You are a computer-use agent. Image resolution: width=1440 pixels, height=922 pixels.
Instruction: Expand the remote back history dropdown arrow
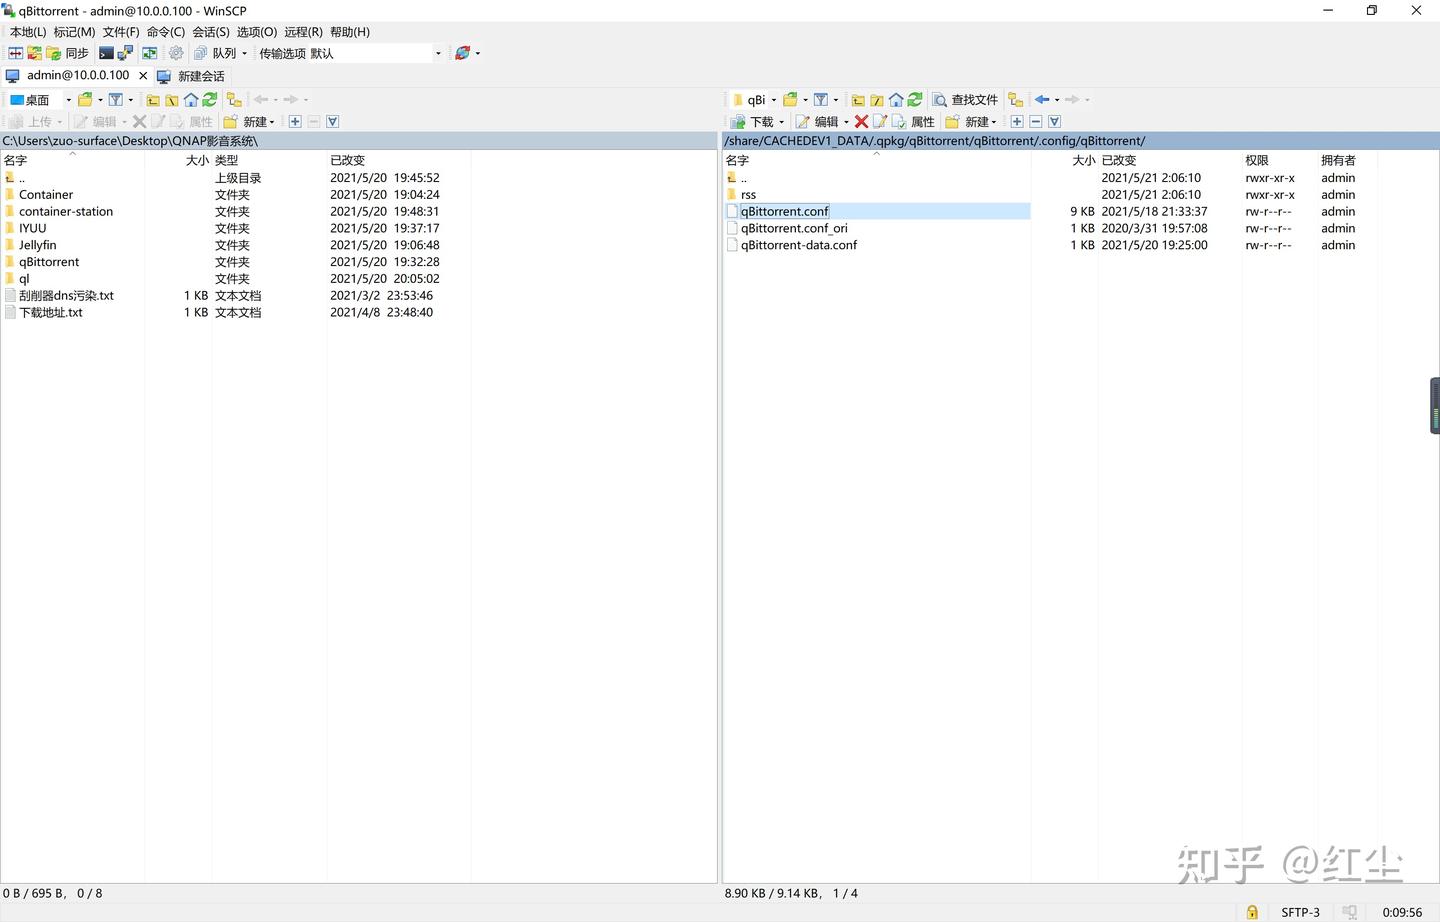(1057, 100)
